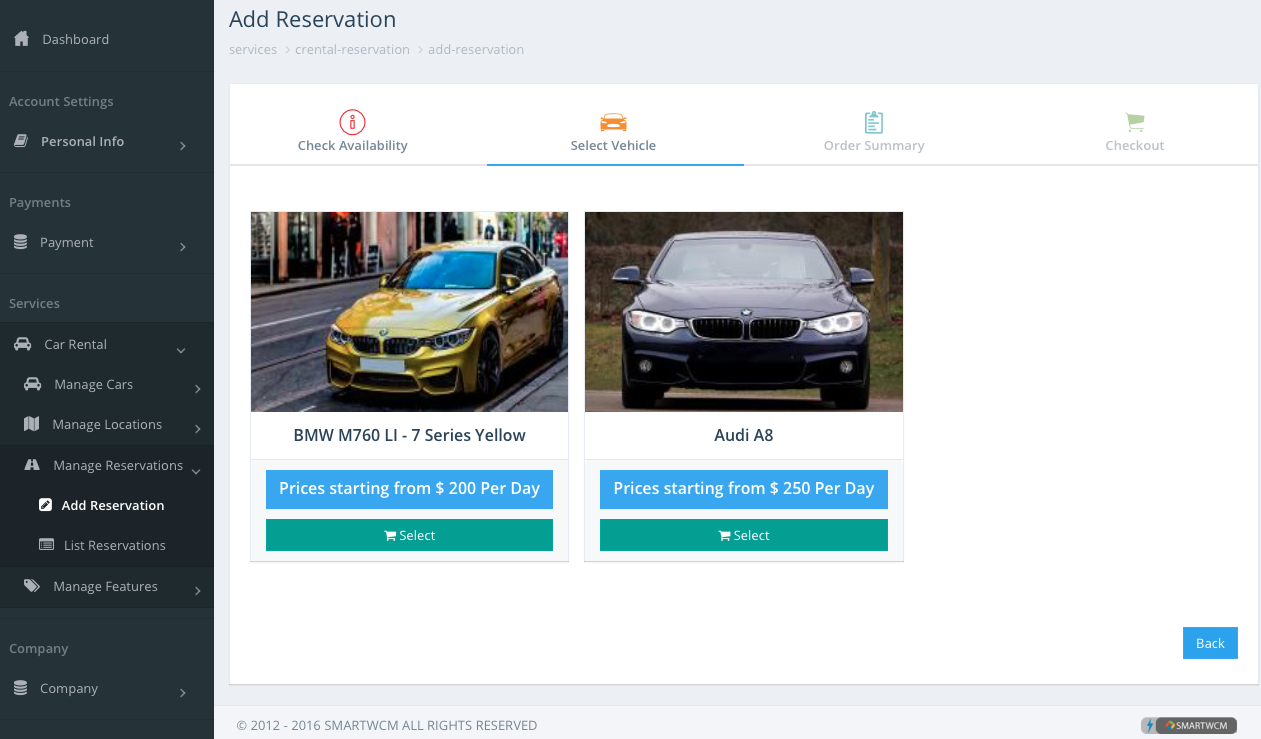Image resolution: width=1261 pixels, height=739 pixels.
Task: Click the Payments section heading
Action: coord(40,202)
